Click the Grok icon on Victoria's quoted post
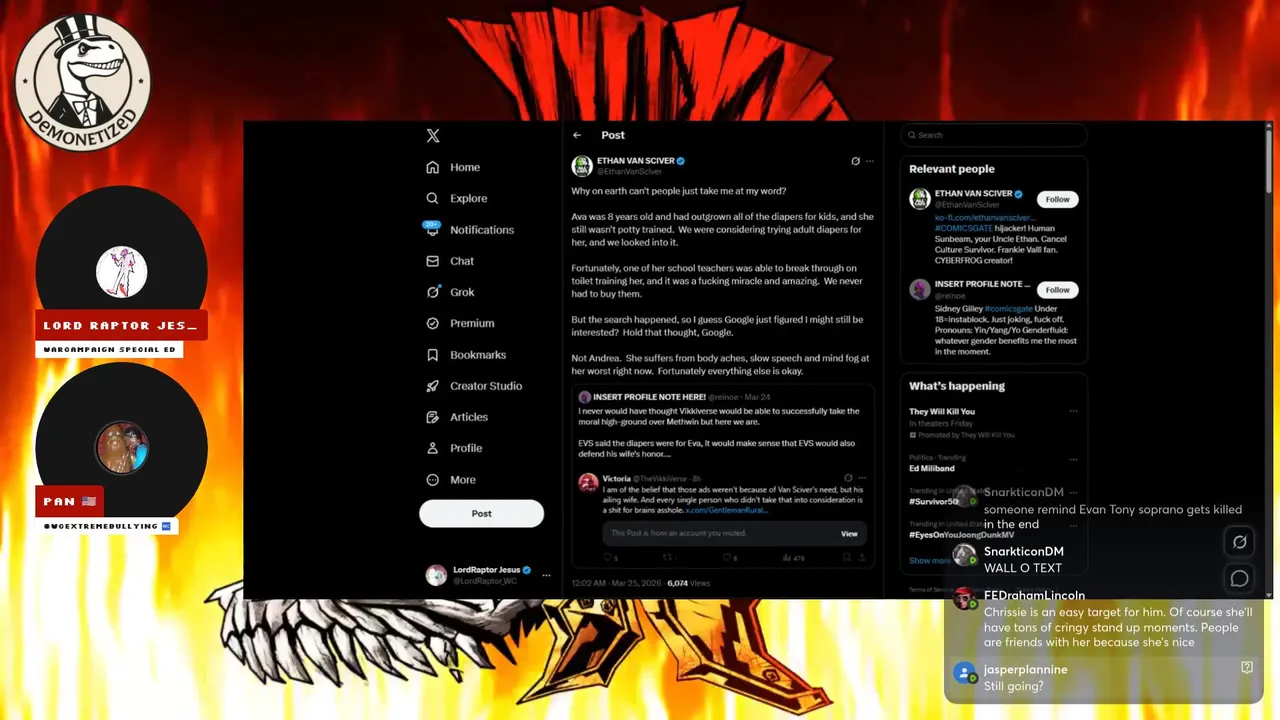This screenshot has width=1280, height=720. click(x=848, y=478)
